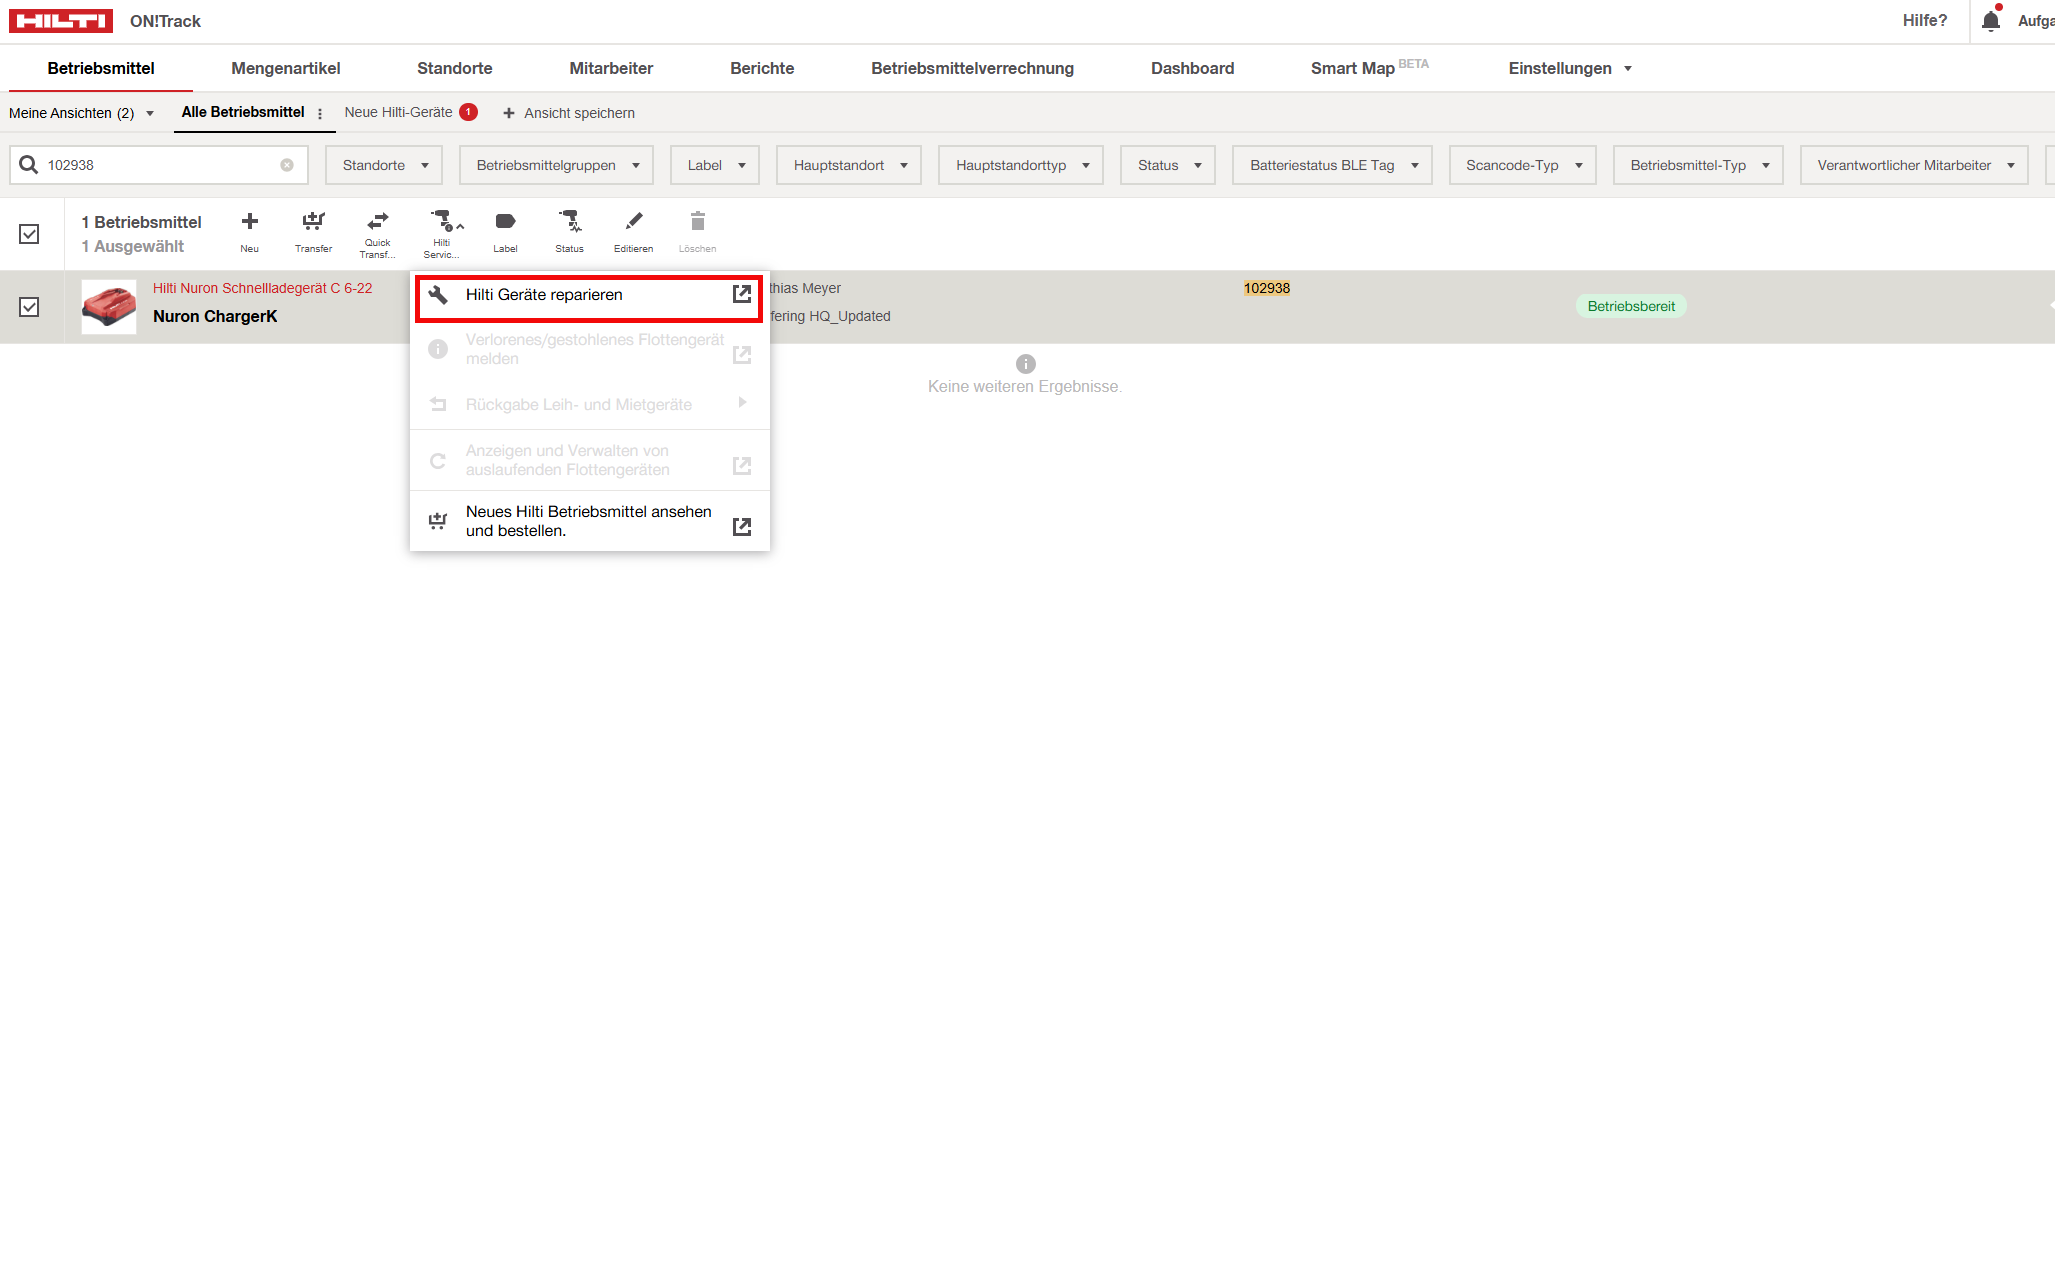
Task: Click the wrench icon for repair
Action: click(x=438, y=294)
